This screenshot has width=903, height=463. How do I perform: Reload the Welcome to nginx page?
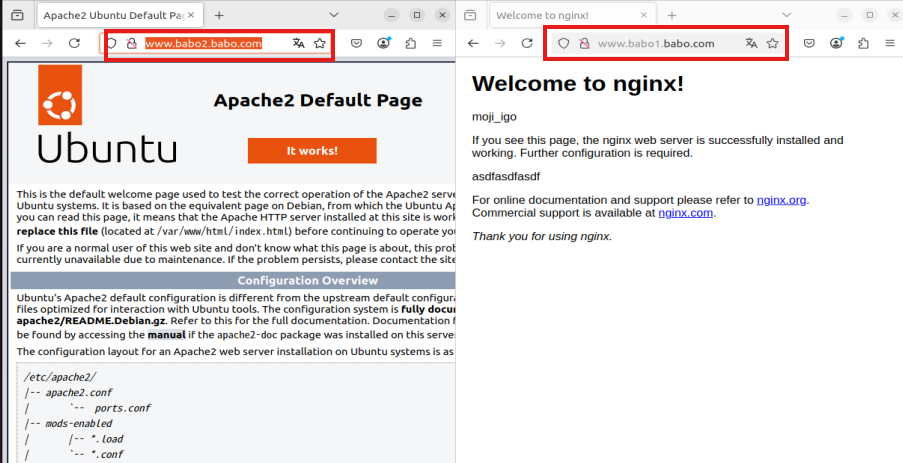point(527,44)
